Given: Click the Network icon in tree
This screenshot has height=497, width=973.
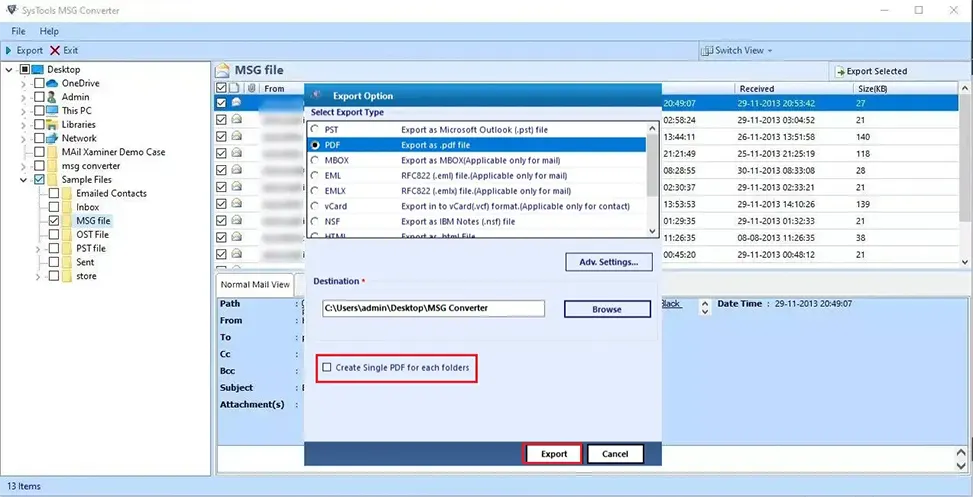Looking at the screenshot, I should (52, 138).
